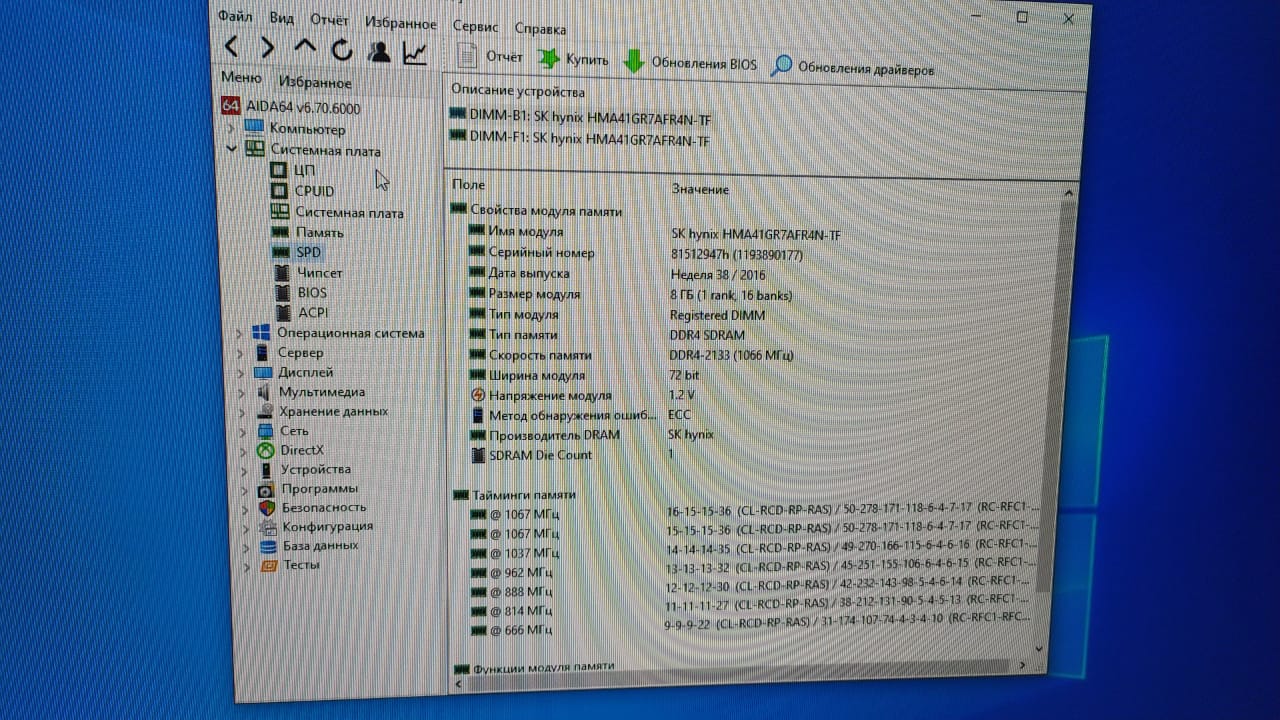Screen dimensions: 1280x720
Task: Select DIMM-F1: SK hynix HMA41GR7AFR4N-TF device
Action: [581, 139]
